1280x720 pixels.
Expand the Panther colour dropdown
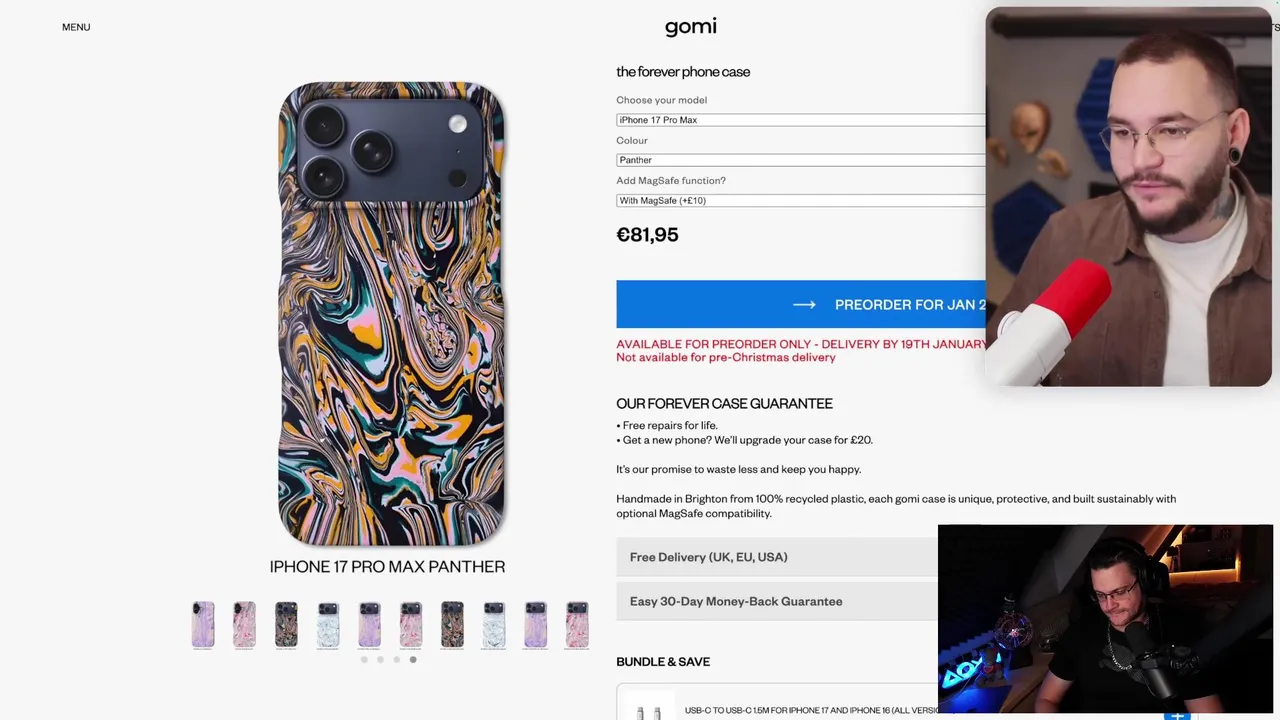pos(801,160)
